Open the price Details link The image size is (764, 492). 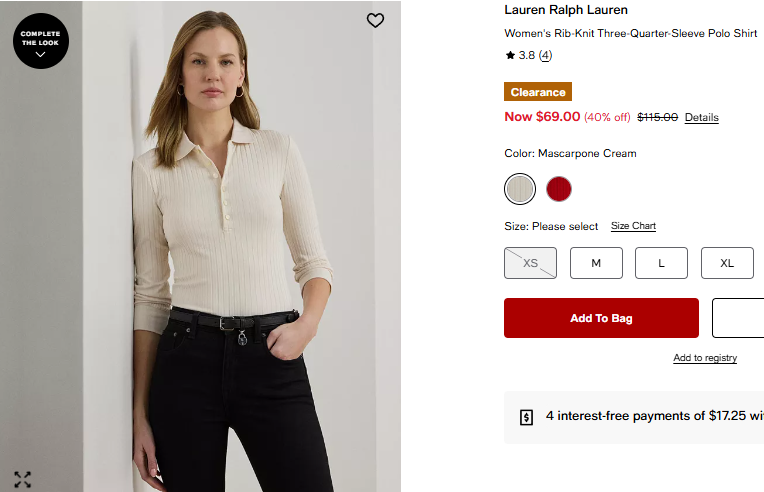(x=701, y=117)
